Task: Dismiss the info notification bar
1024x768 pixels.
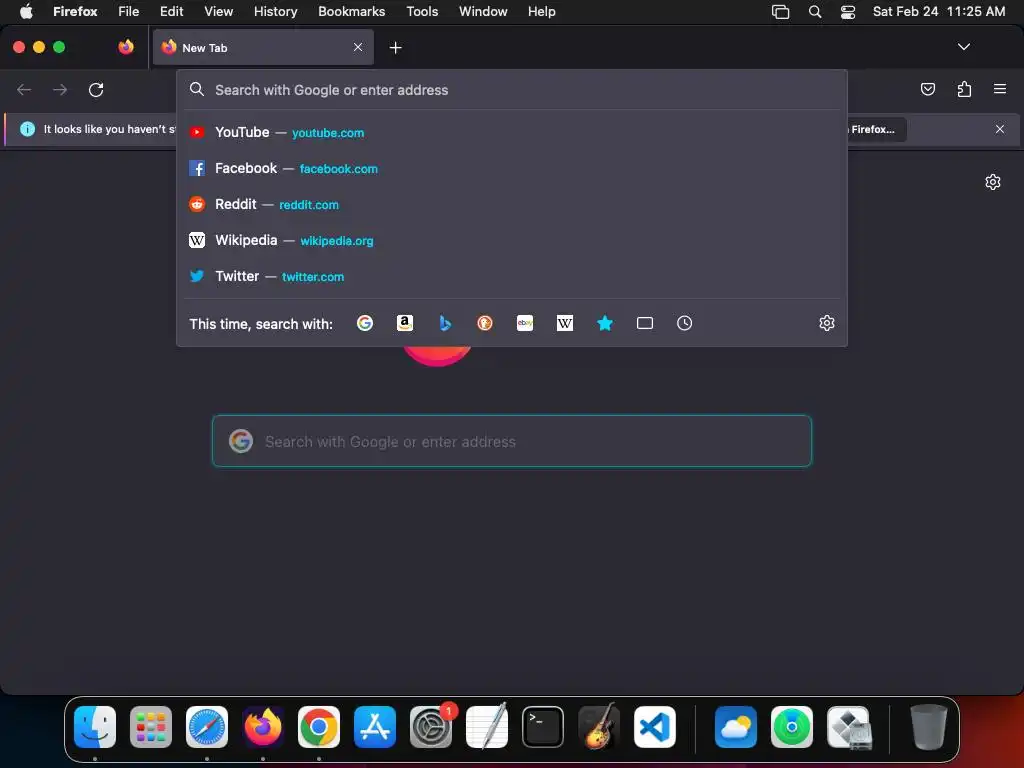Action: click(x=1000, y=129)
